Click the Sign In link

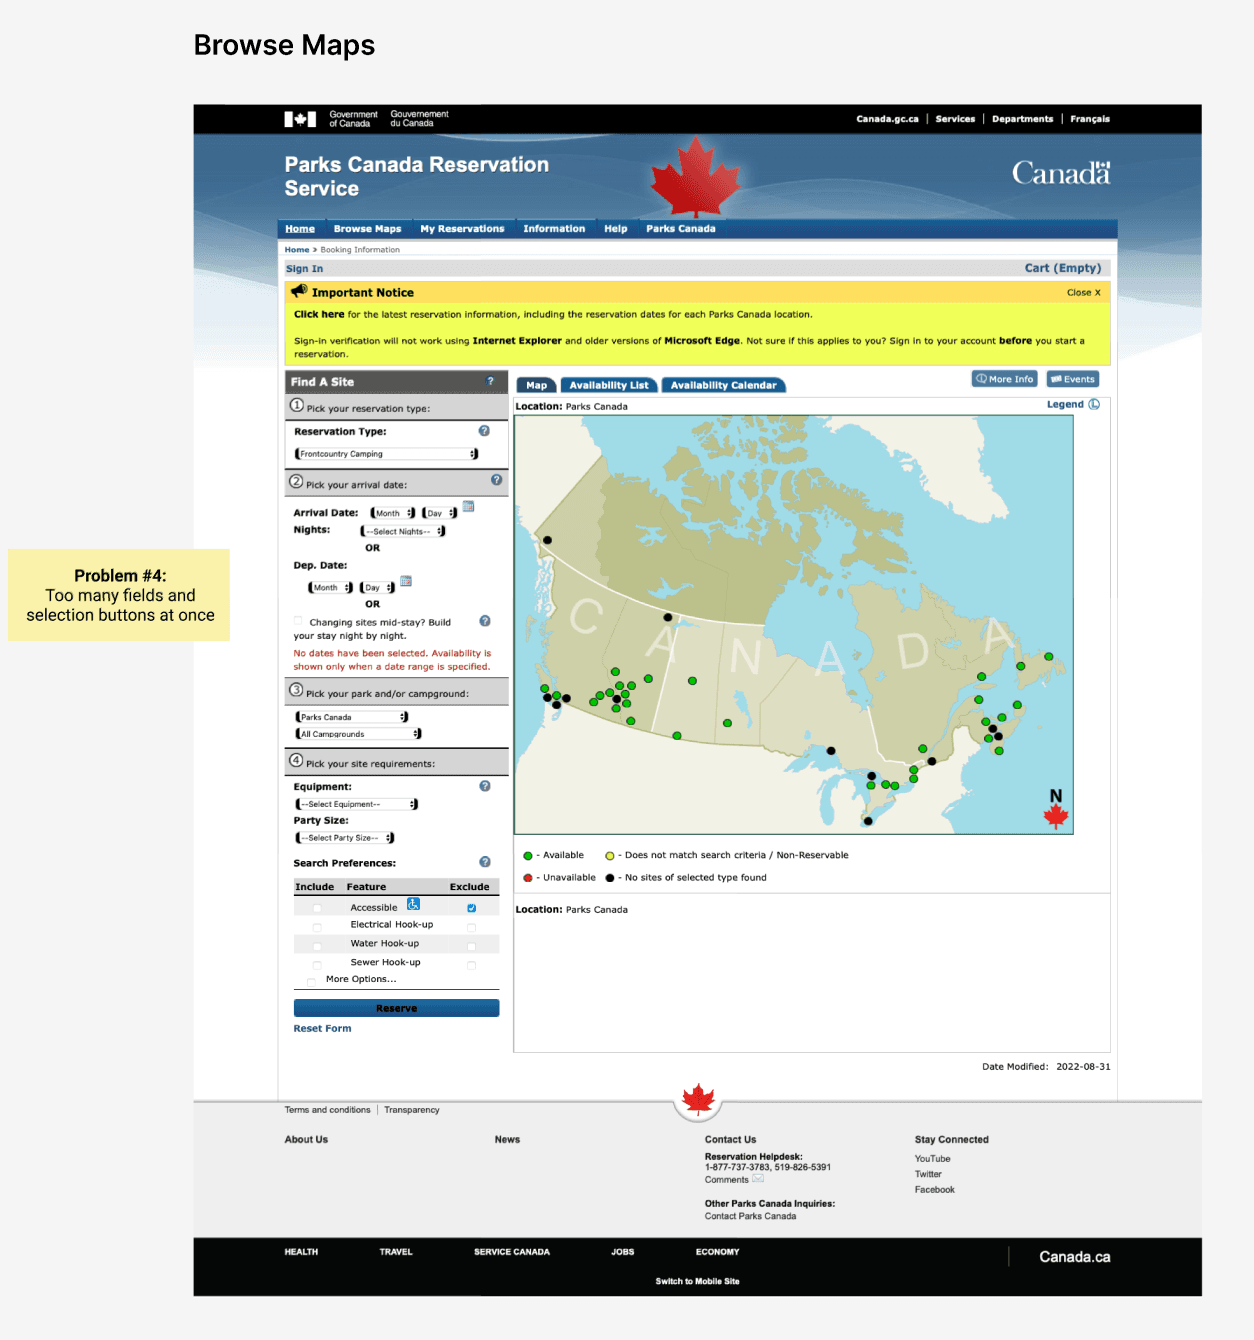304,269
